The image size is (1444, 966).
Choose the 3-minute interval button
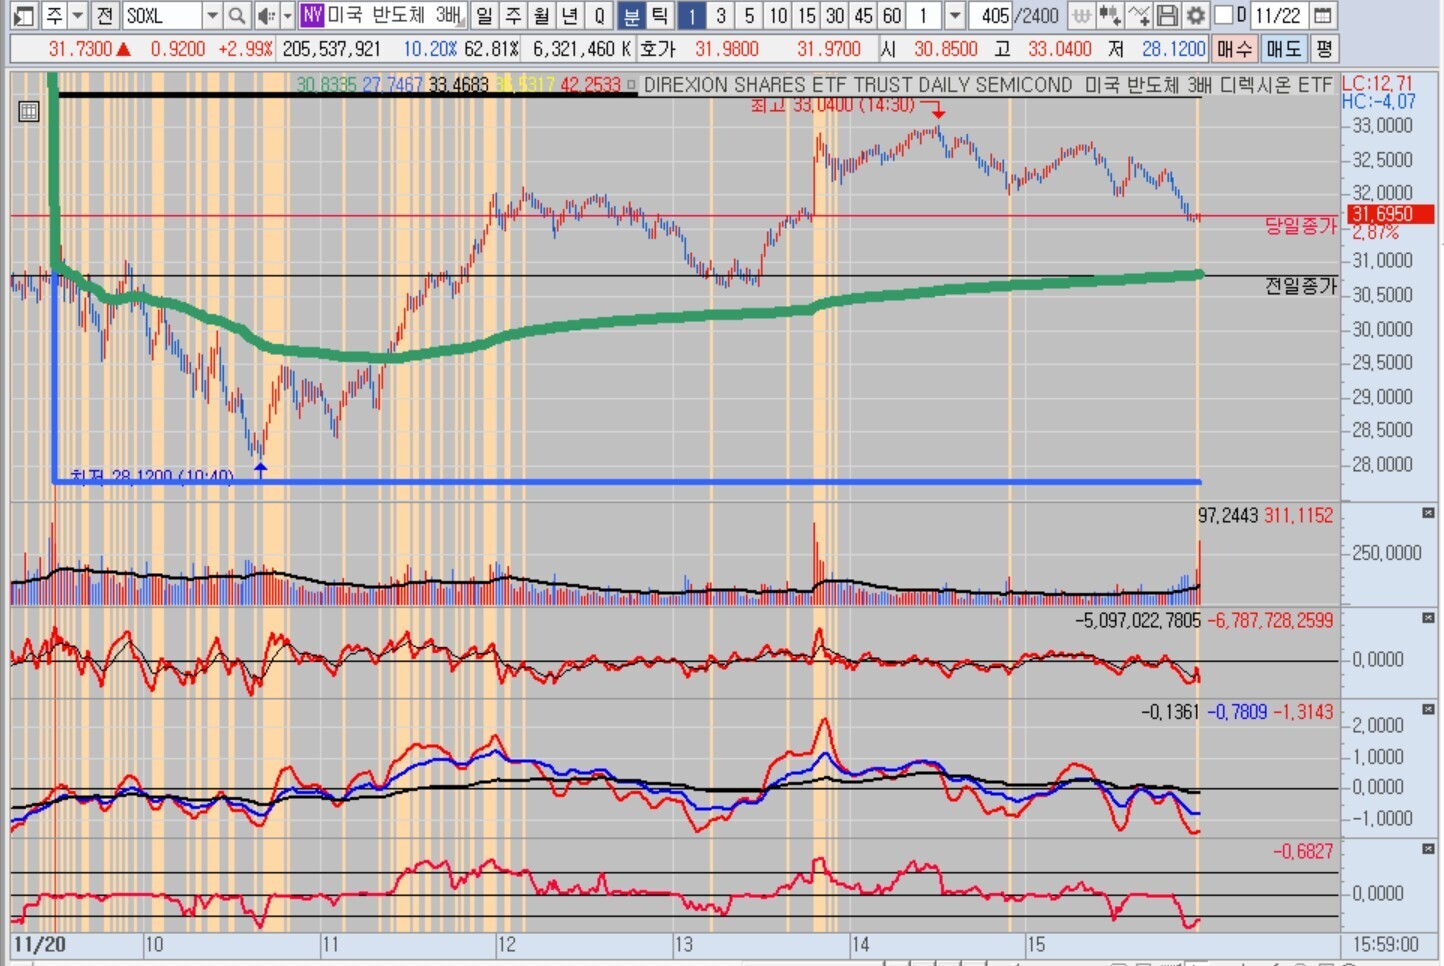720,15
